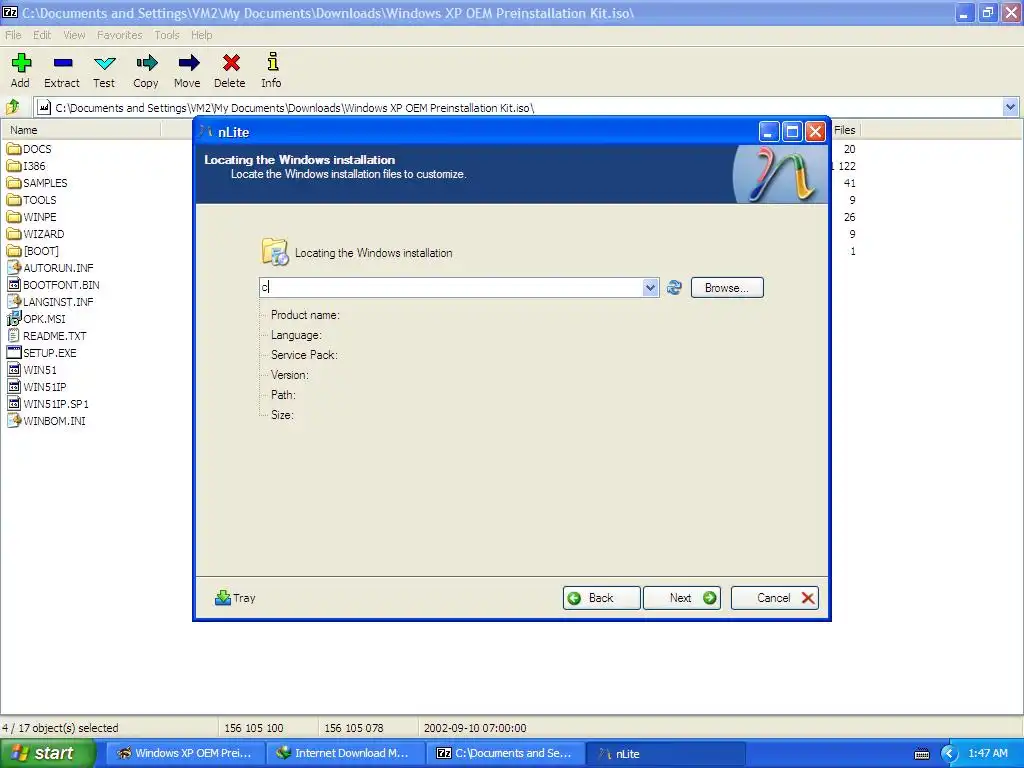The image size is (1024, 768).
Task: Switch to Internet Download M... taskbar window
Action: click(x=345, y=753)
